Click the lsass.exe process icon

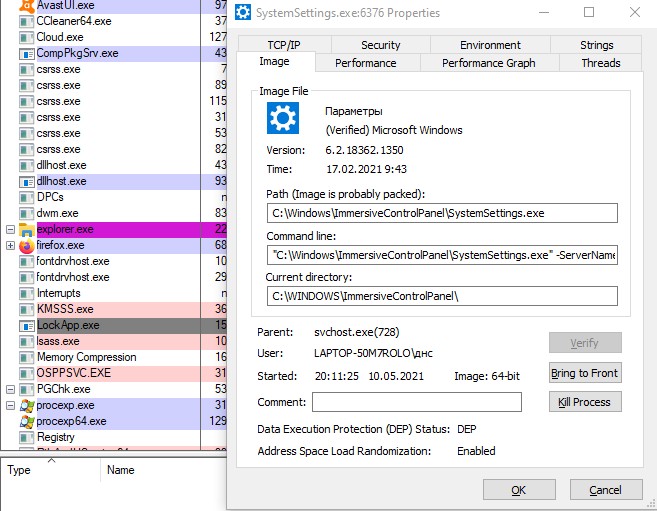coord(26,342)
